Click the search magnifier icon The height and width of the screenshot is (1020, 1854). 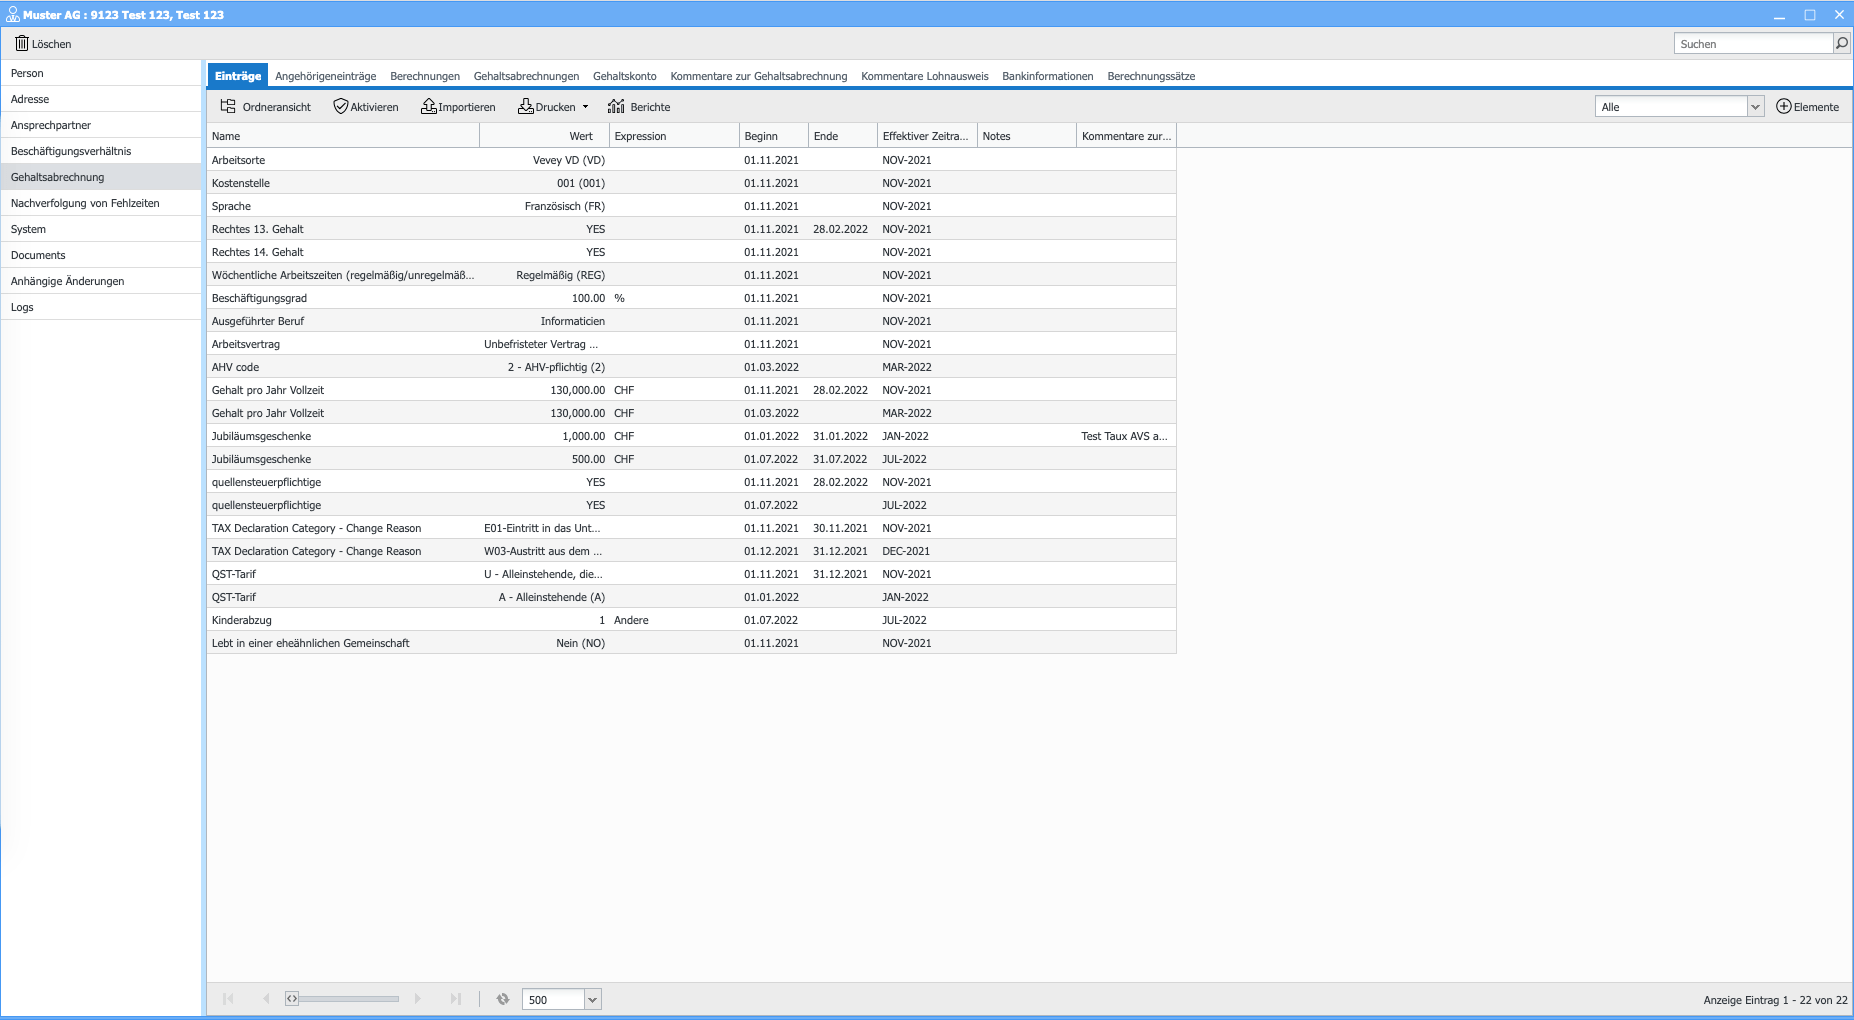coord(1841,44)
